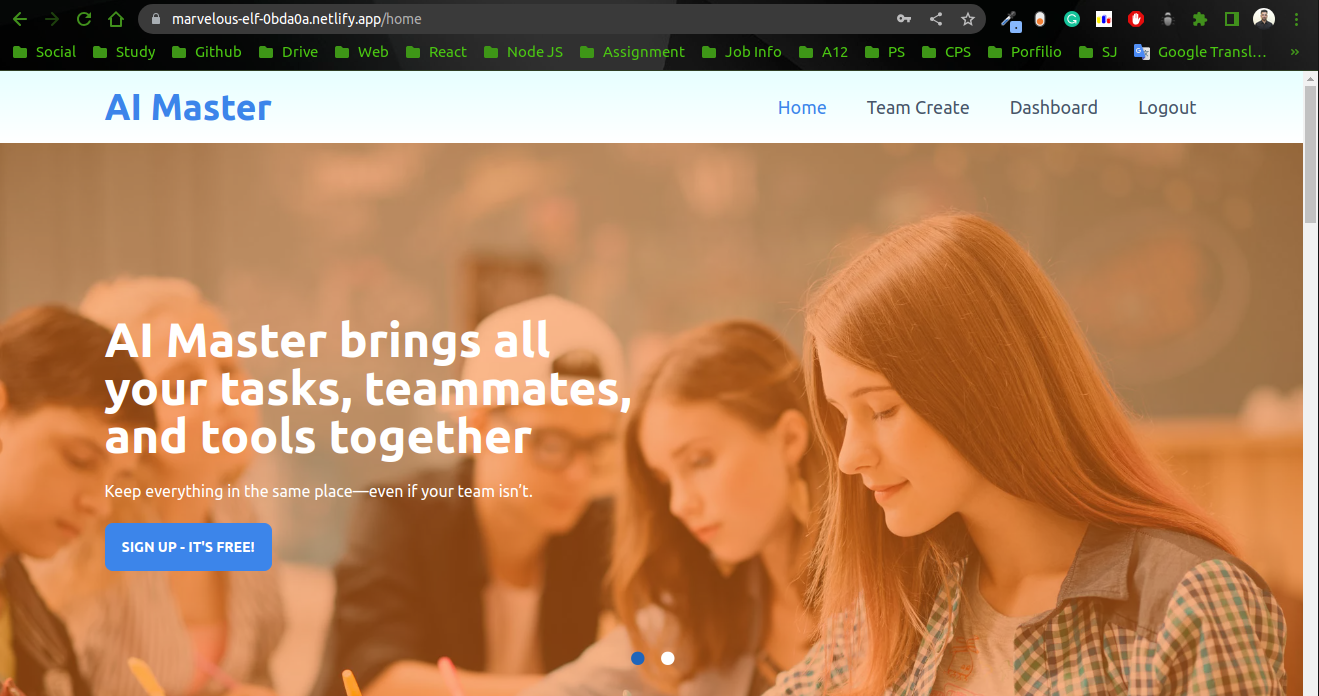Viewport: 1319px width, 696px height.
Task: Click Logout in the navigation bar
Action: click(1167, 107)
